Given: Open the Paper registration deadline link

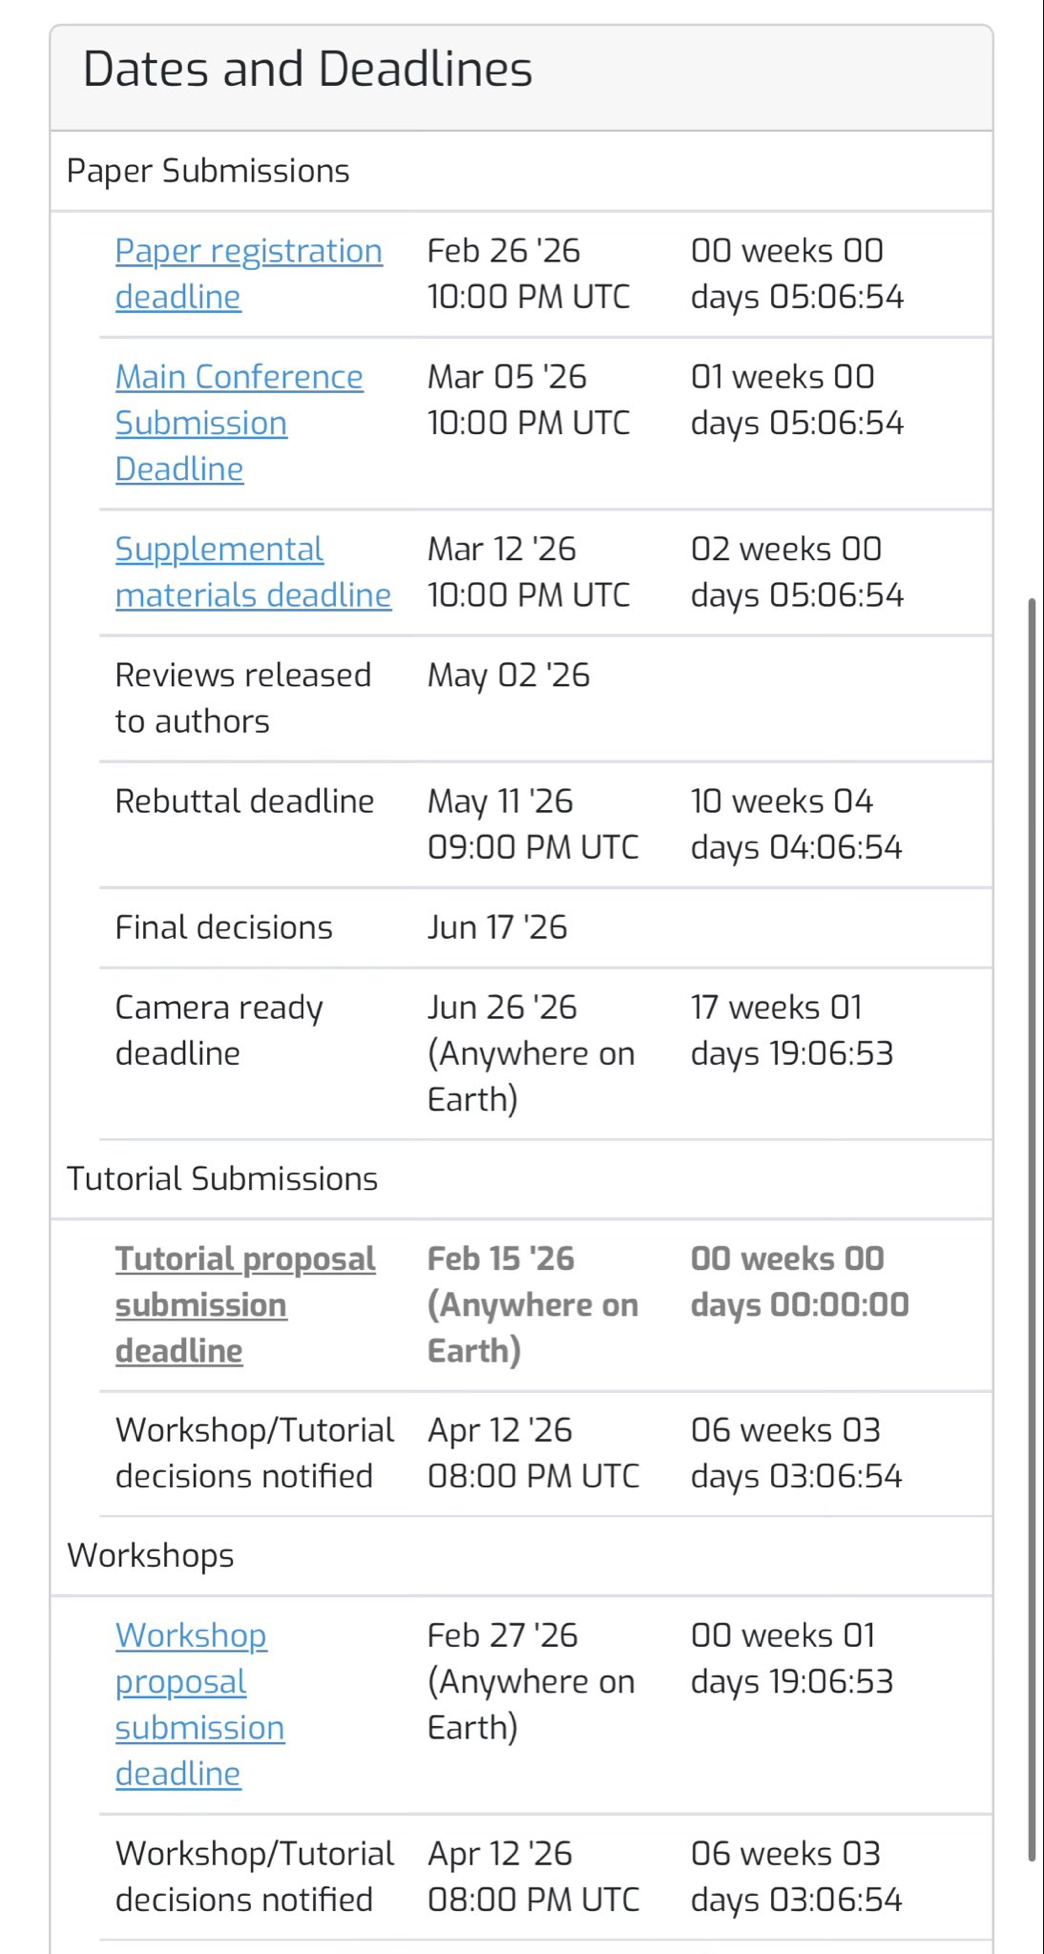Looking at the screenshot, I should tap(247, 273).
